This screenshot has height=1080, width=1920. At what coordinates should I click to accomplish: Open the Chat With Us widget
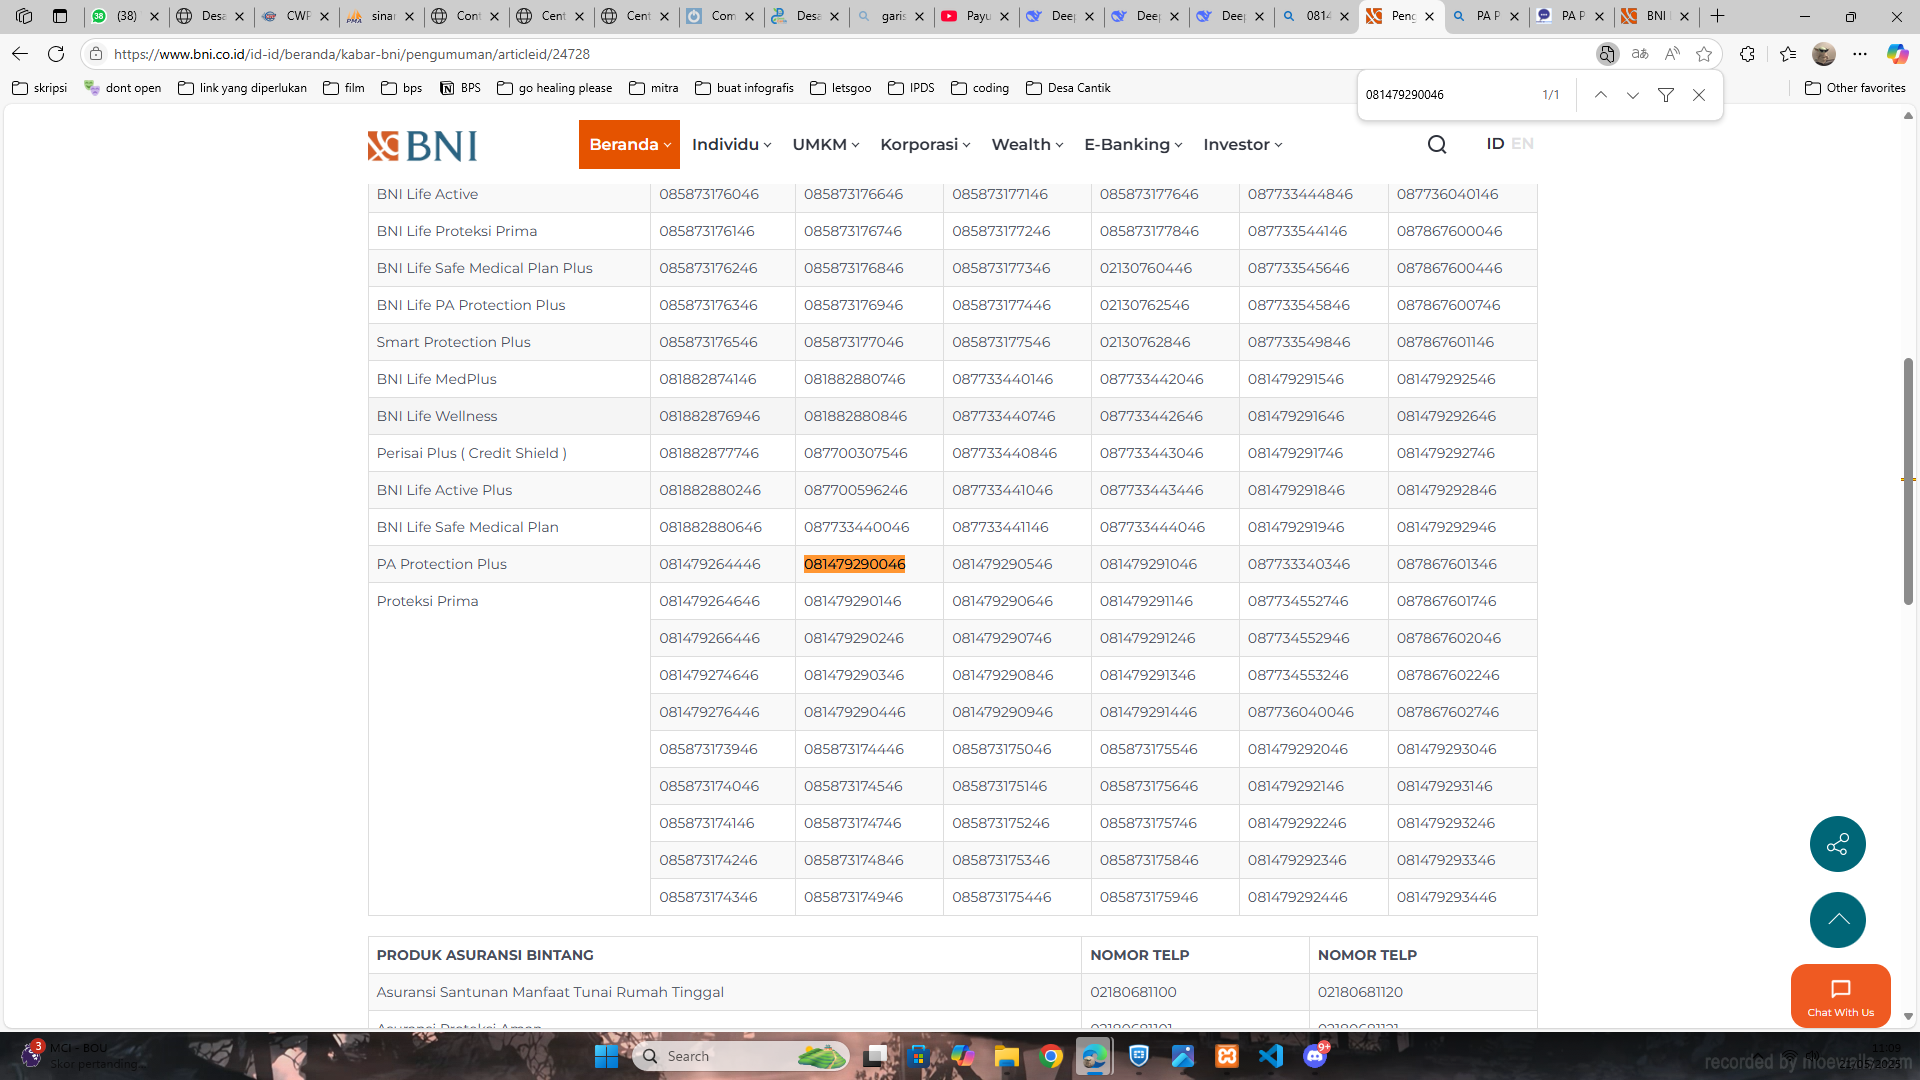1840,996
